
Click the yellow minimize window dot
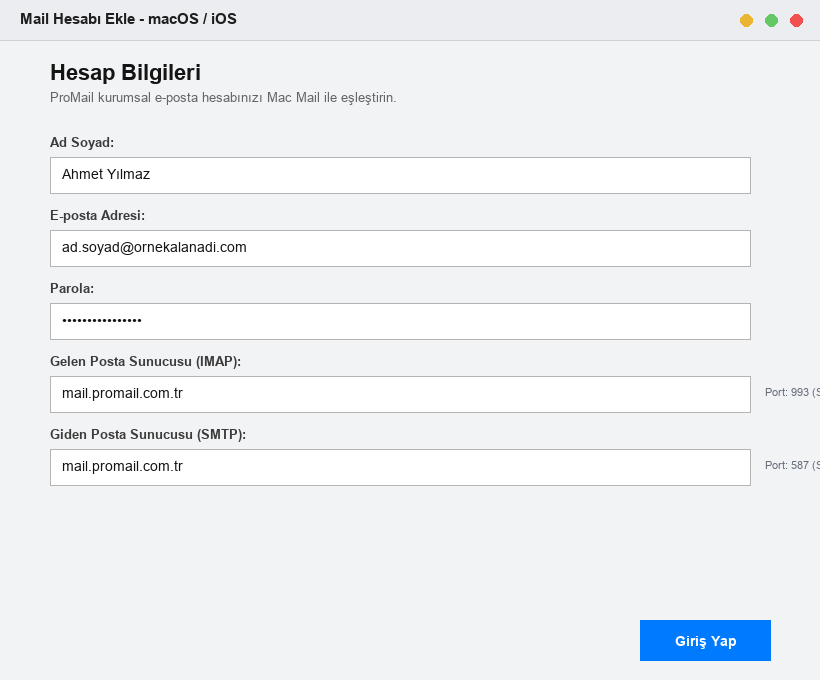pos(746,20)
